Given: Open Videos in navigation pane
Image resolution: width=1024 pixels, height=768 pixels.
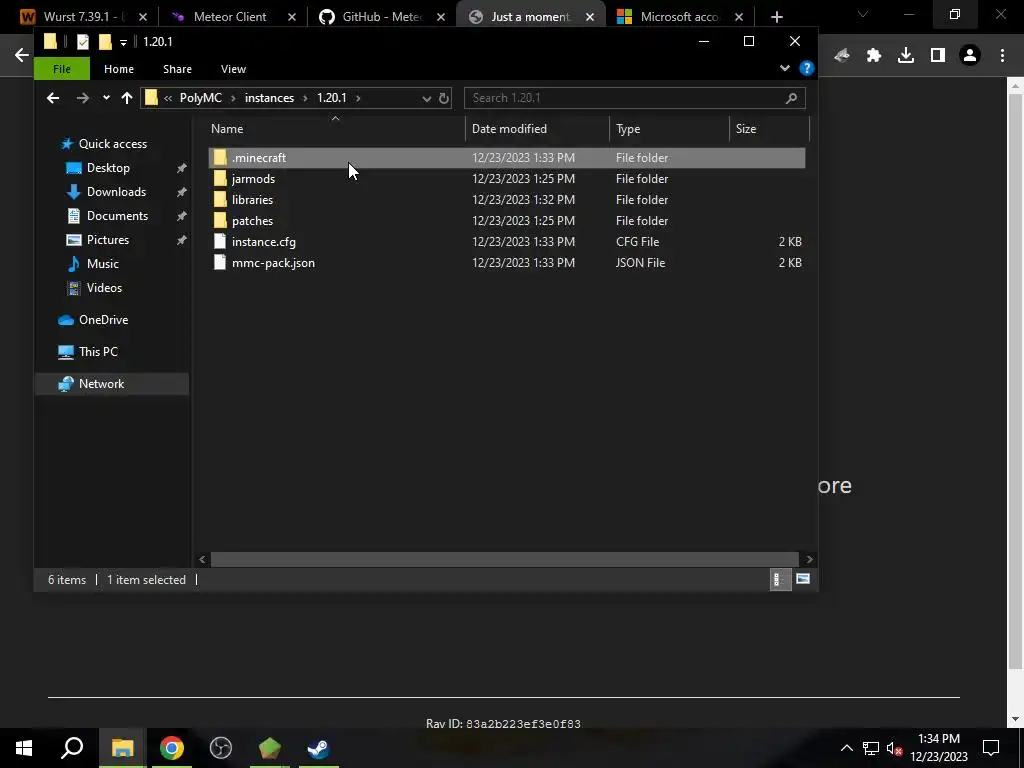Looking at the screenshot, I should point(104,287).
